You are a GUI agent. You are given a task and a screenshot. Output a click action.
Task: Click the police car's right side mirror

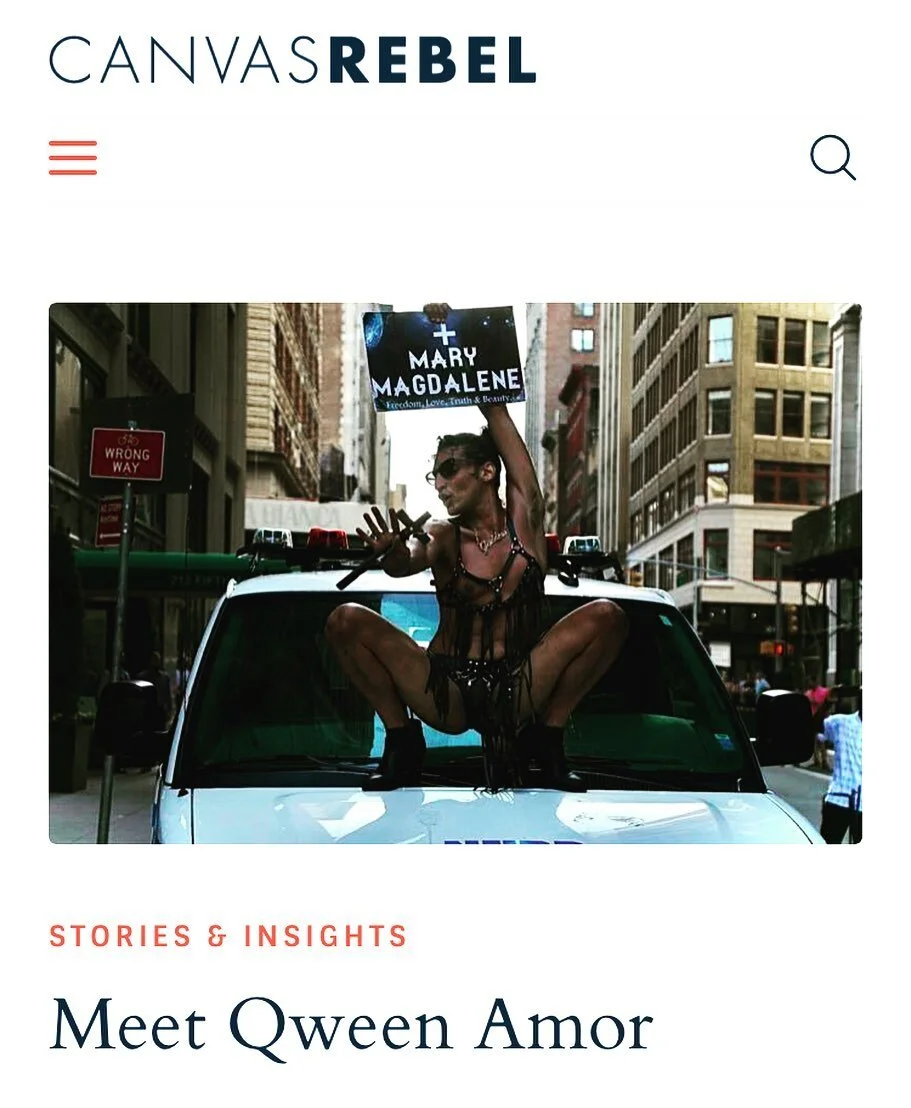tap(784, 727)
